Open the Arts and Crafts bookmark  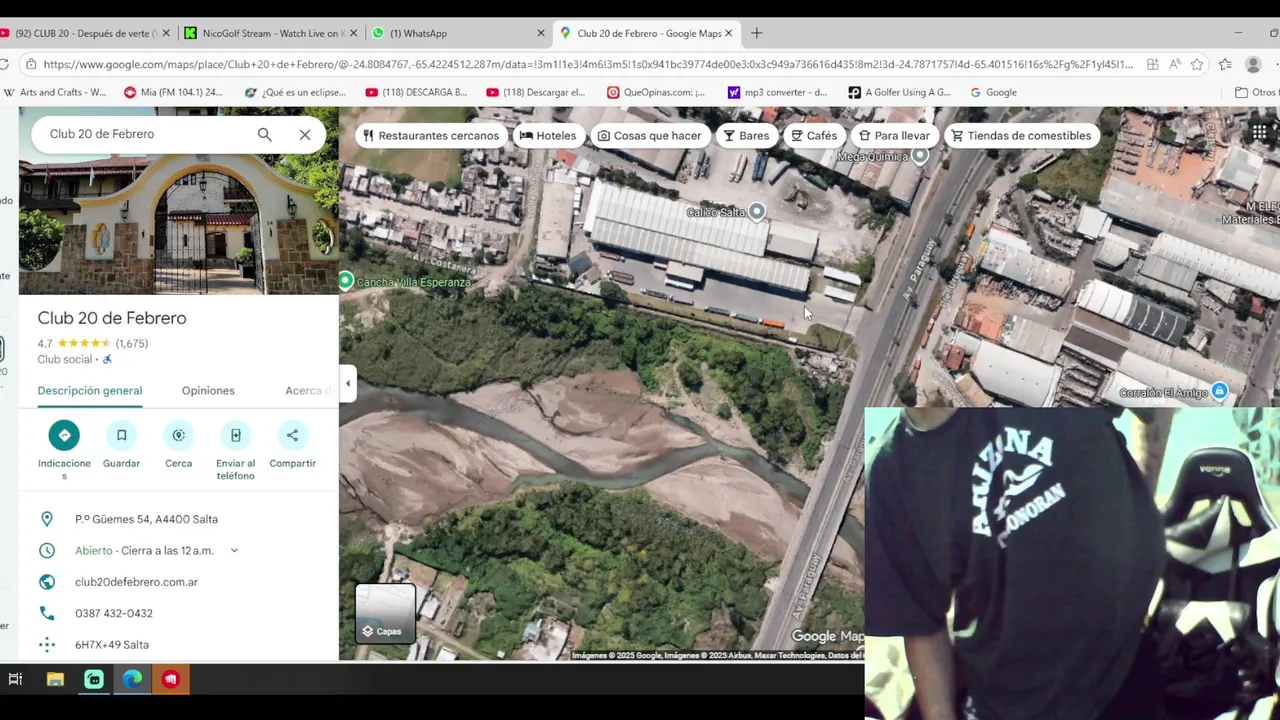[x=55, y=92]
